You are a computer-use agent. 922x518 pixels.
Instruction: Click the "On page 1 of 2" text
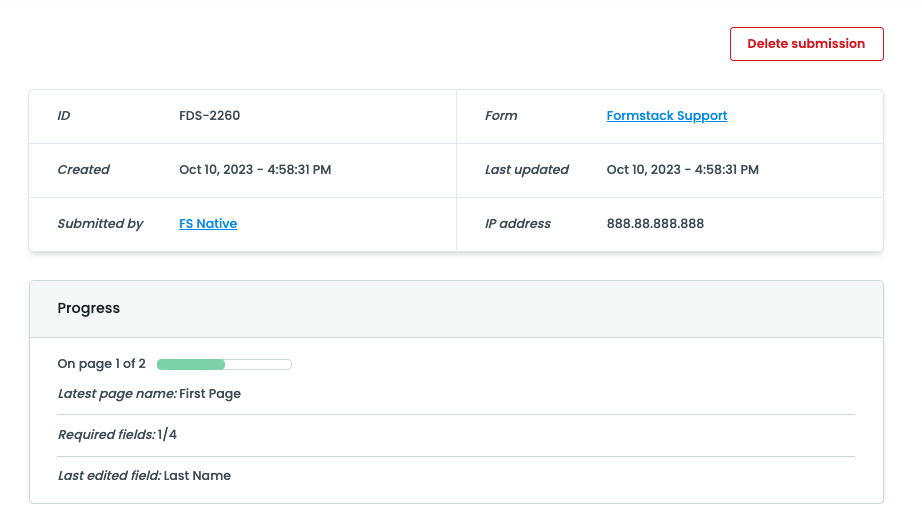(x=102, y=364)
